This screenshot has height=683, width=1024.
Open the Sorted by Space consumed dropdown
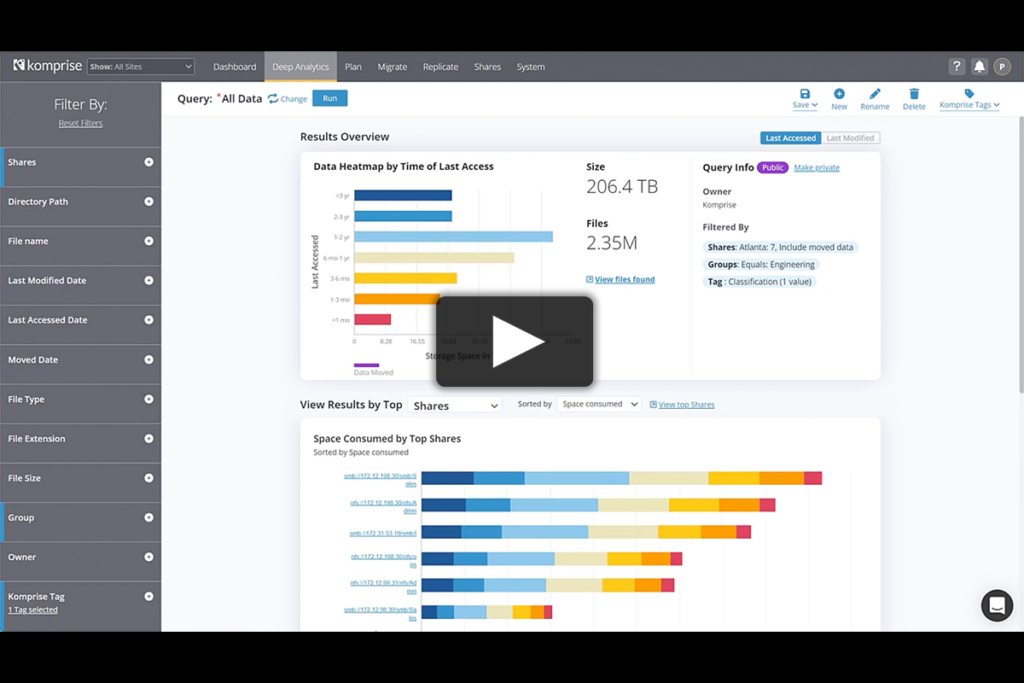click(x=598, y=404)
